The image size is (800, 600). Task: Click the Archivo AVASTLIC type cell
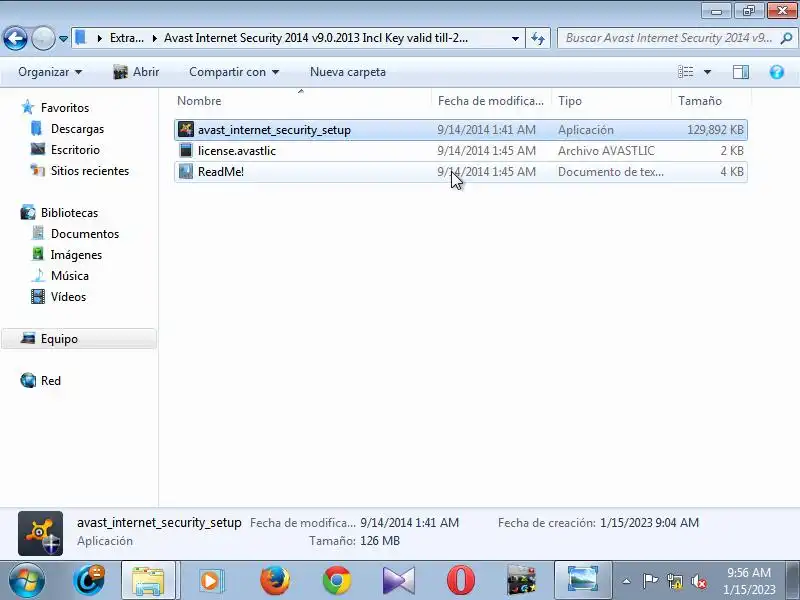[606, 151]
